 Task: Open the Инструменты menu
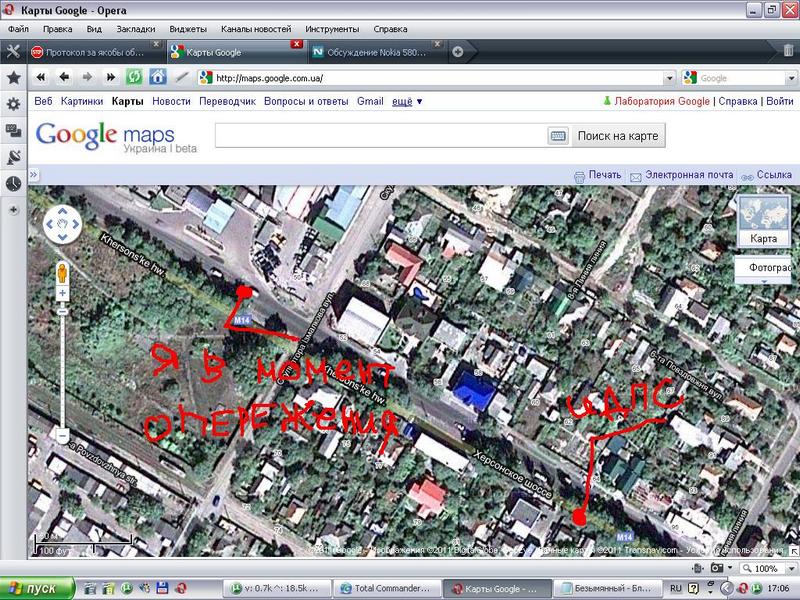pos(332,29)
